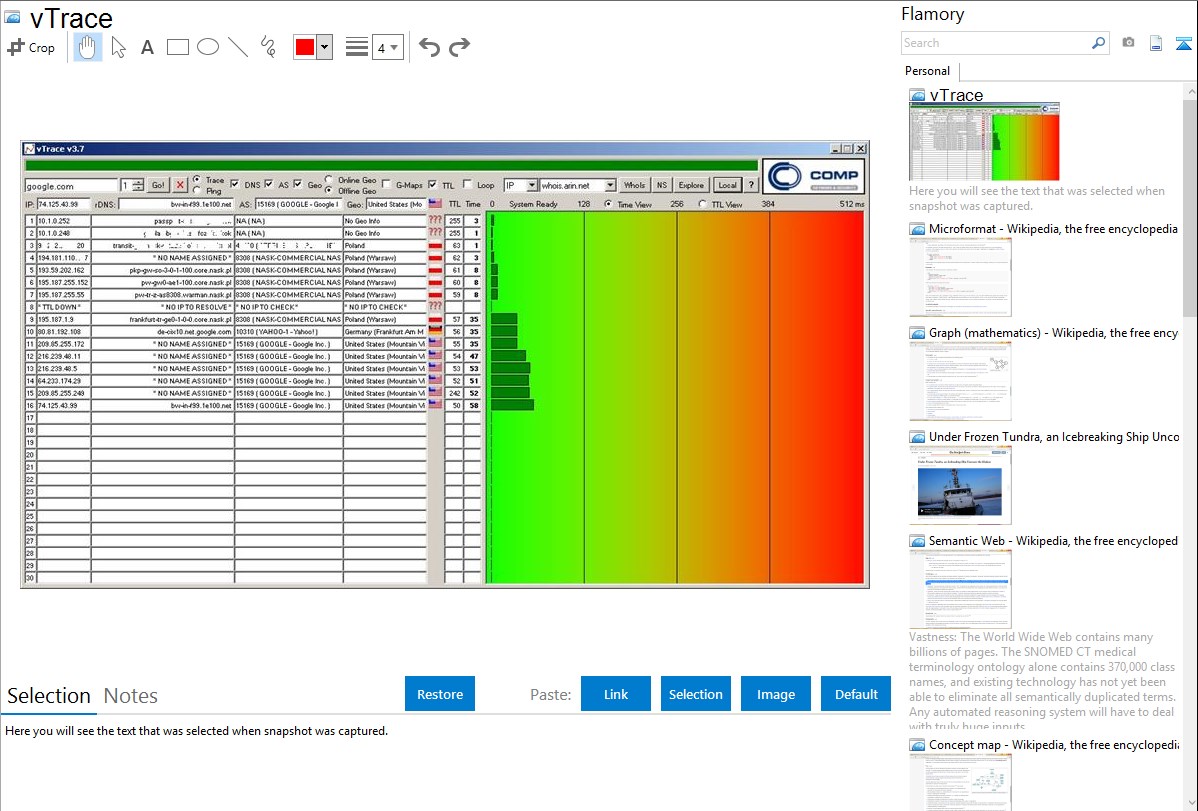Click the Default paste button

coord(856,694)
